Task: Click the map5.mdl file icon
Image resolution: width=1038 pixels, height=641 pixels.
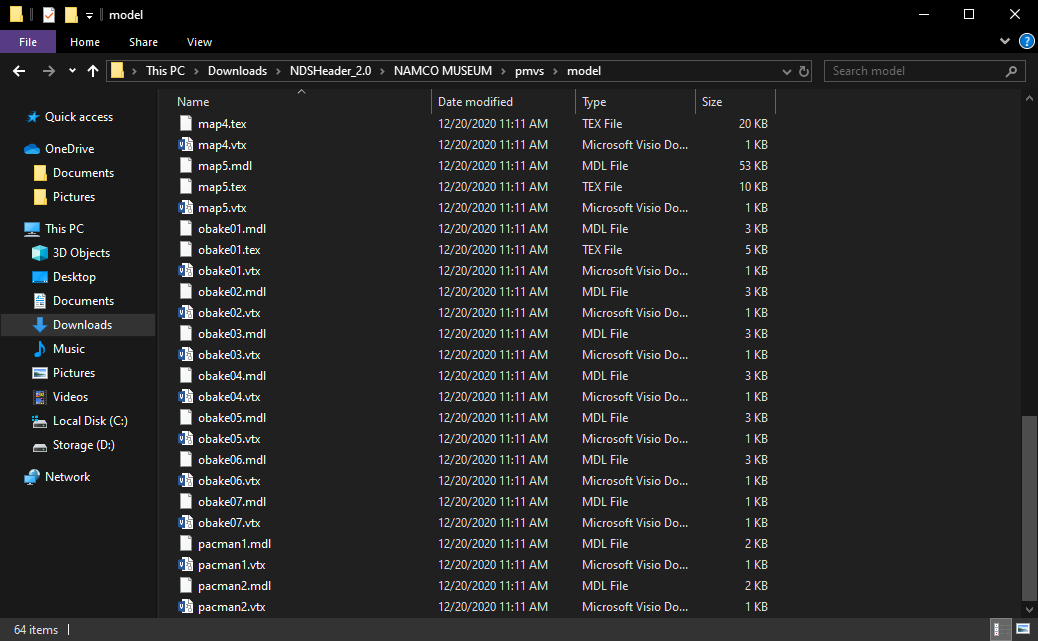Action: tap(186, 166)
